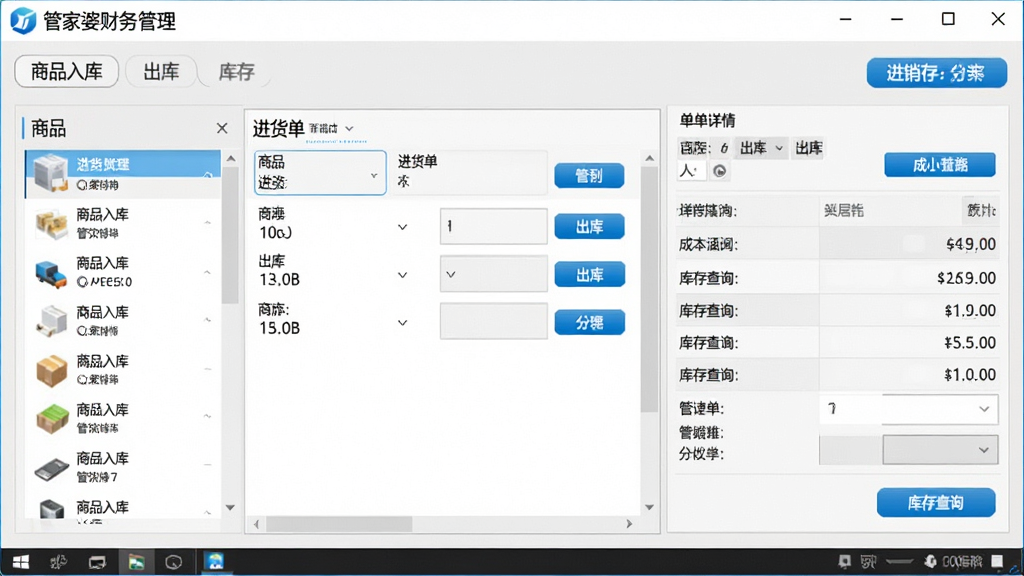
Task: Open the file explorer icon in taskbar
Action: (x=136, y=562)
